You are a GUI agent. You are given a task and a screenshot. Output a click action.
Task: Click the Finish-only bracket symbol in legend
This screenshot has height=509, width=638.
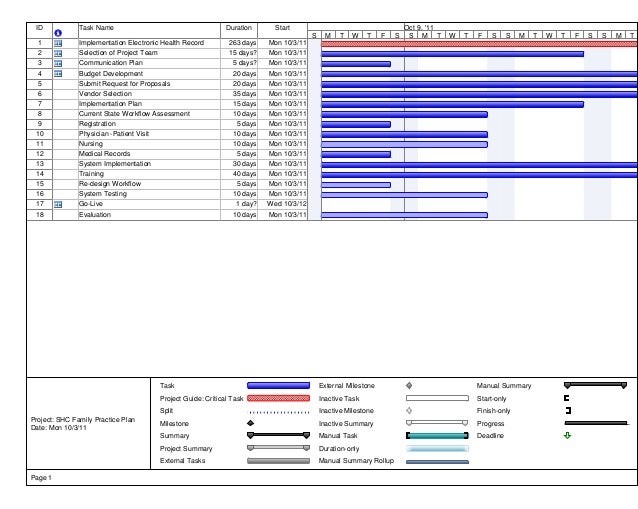coord(568,410)
